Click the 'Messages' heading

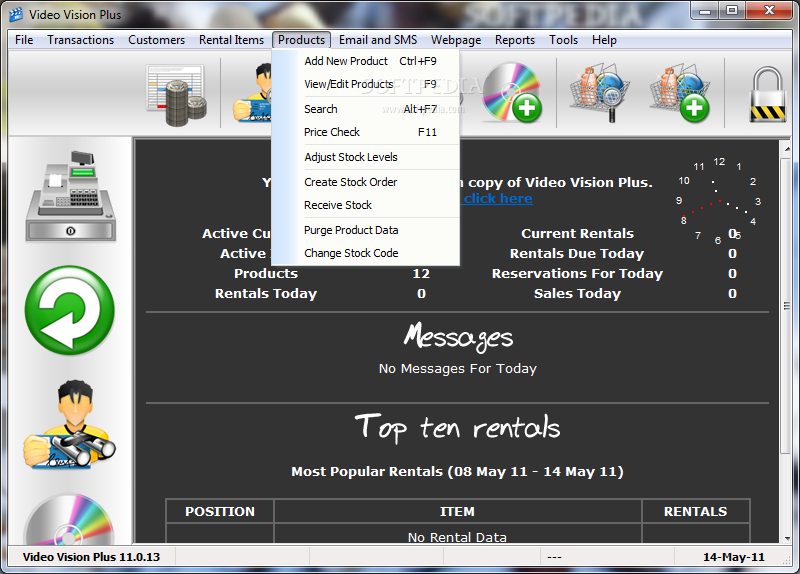(458, 337)
